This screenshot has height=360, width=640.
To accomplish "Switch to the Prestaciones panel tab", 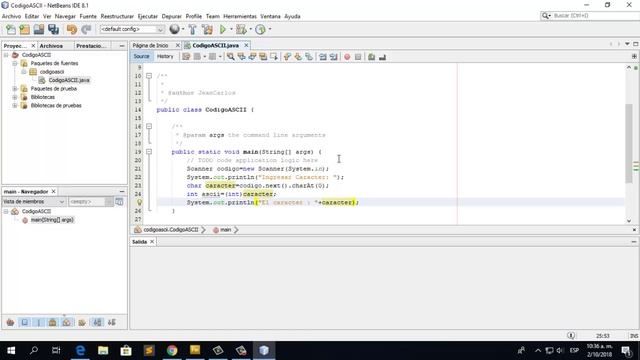I will tap(91, 46).
